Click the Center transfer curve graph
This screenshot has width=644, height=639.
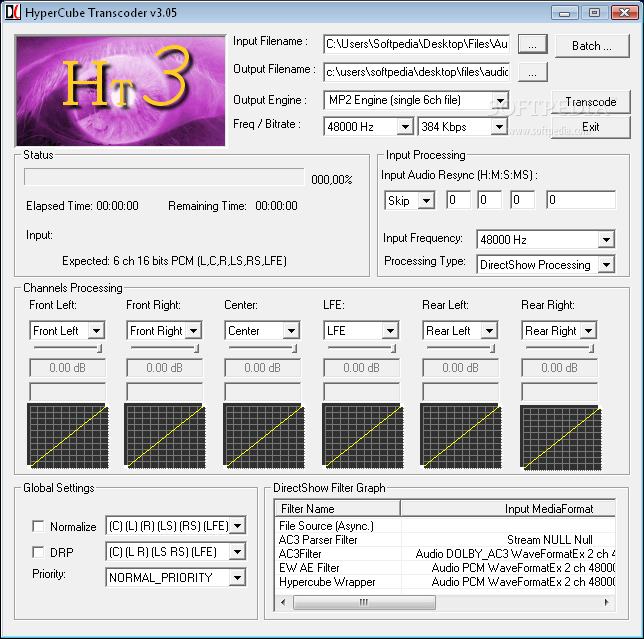[264, 436]
